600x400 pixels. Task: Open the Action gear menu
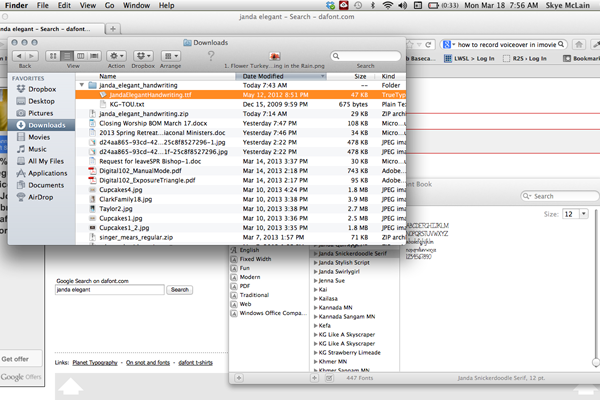point(116,56)
